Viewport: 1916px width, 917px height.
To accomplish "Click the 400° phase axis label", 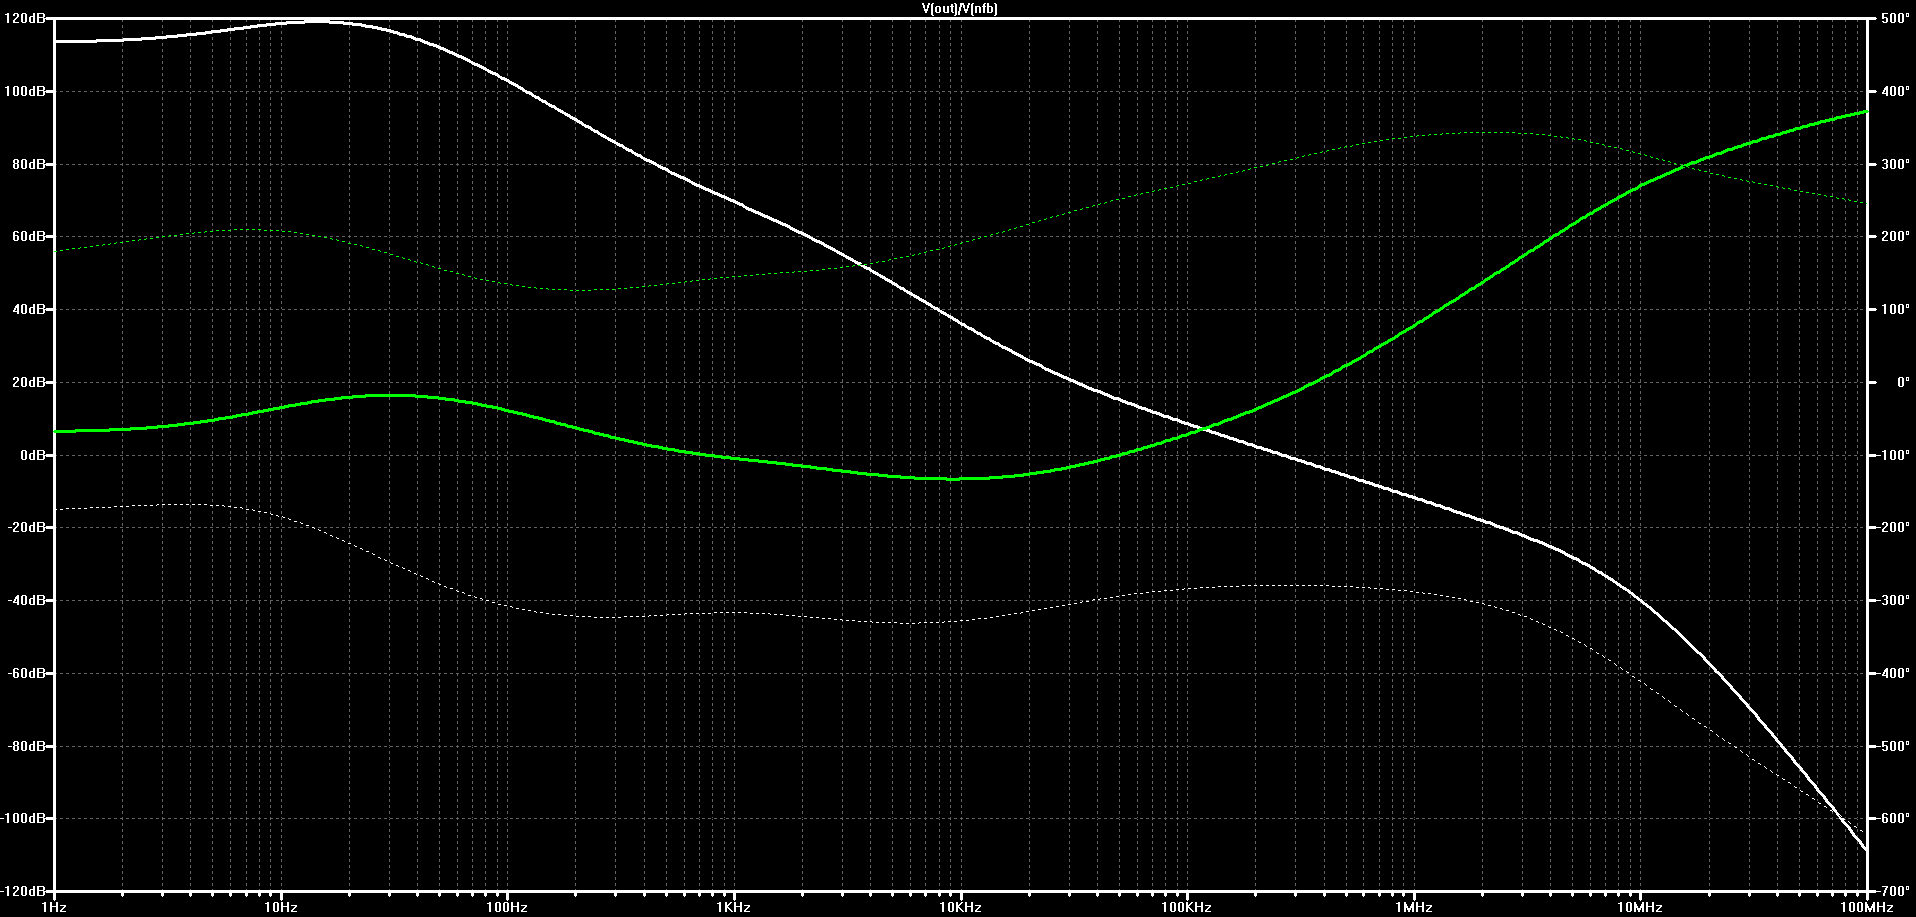I will (1895, 91).
